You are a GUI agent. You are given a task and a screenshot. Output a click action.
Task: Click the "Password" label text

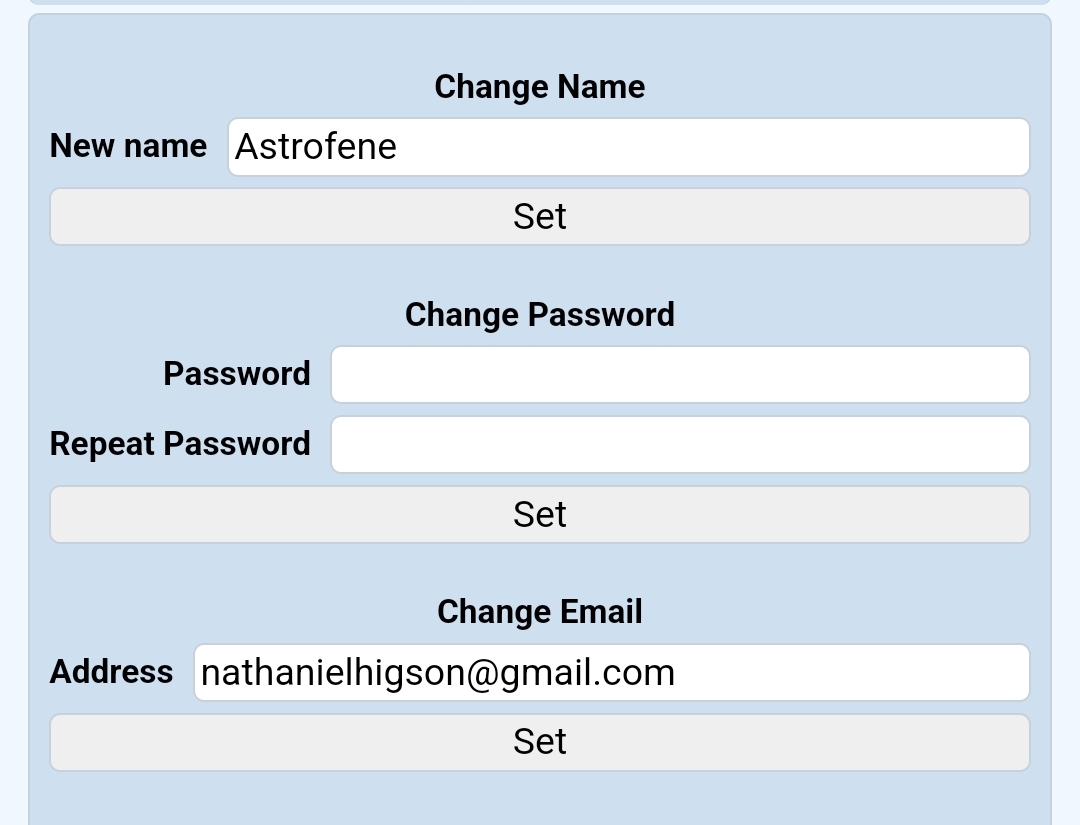point(237,374)
